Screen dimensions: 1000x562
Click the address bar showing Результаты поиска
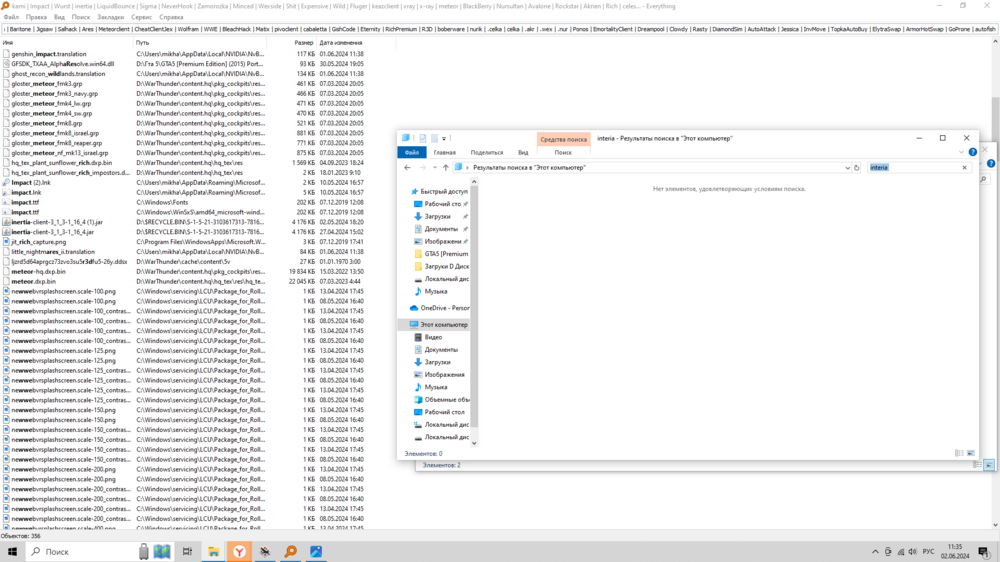(651, 168)
